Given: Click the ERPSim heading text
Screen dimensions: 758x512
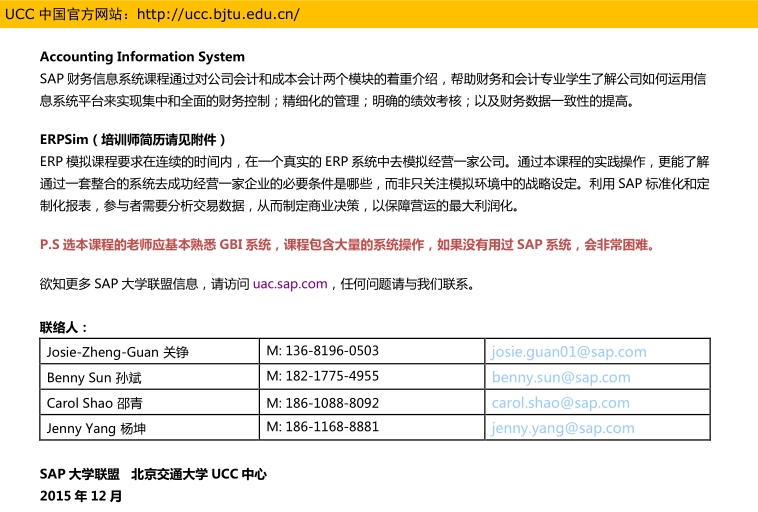Looking at the screenshot, I should [132, 140].
